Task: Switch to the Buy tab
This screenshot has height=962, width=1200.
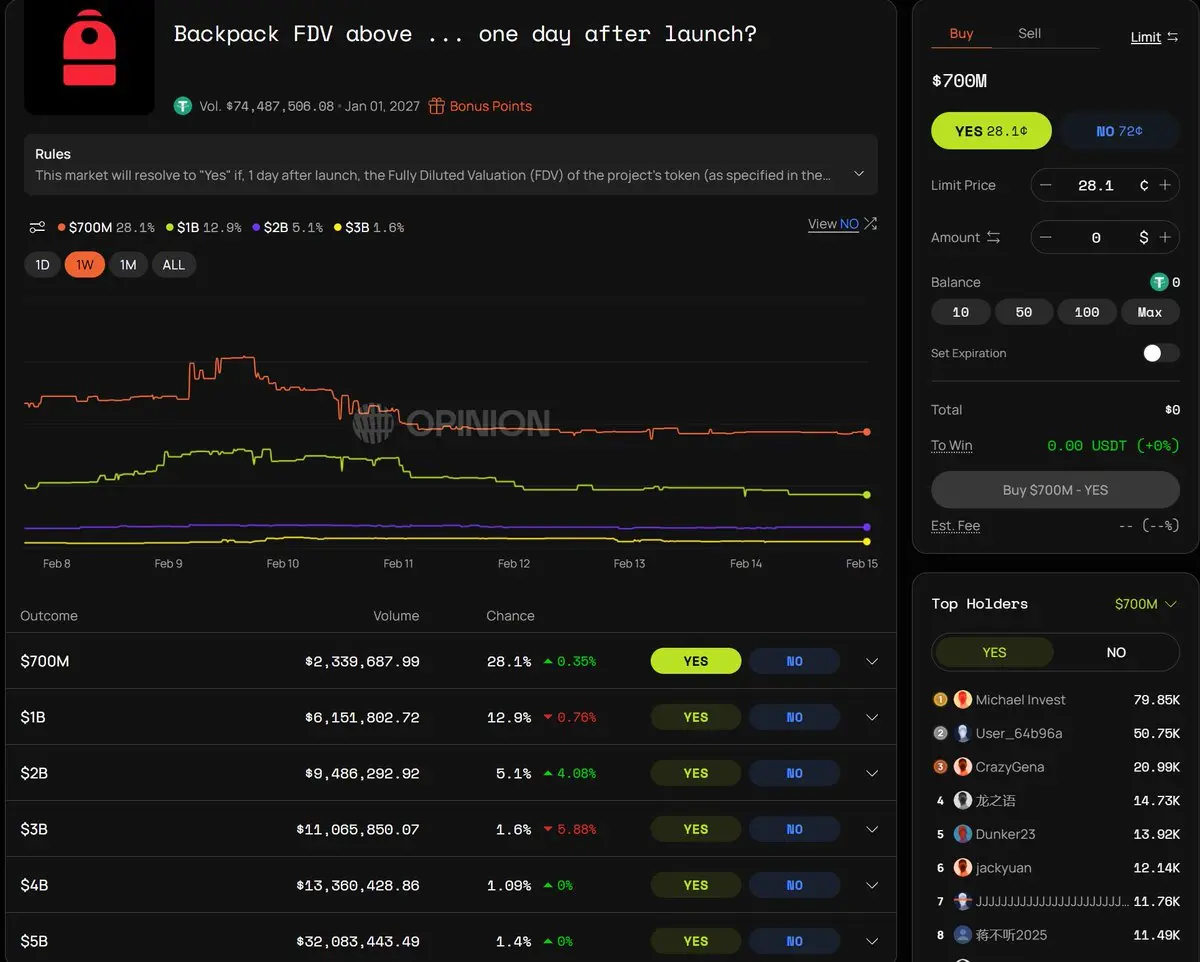Action: 961,33
